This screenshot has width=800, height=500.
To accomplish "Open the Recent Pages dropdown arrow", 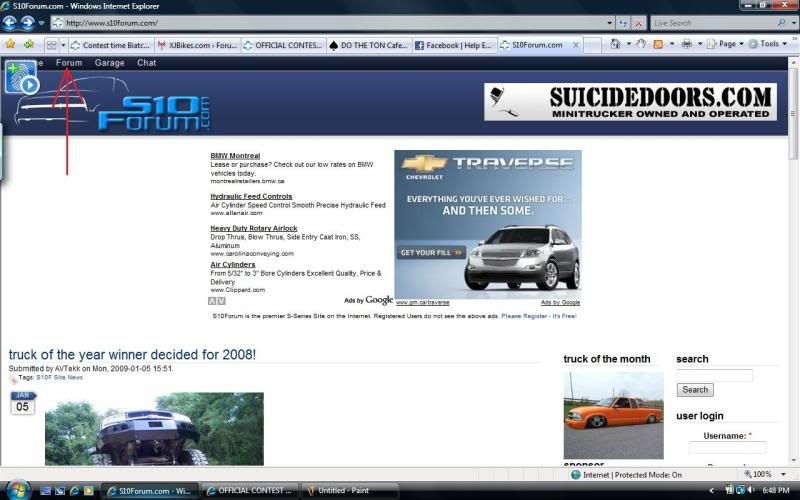I will click(x=41, y=23).
